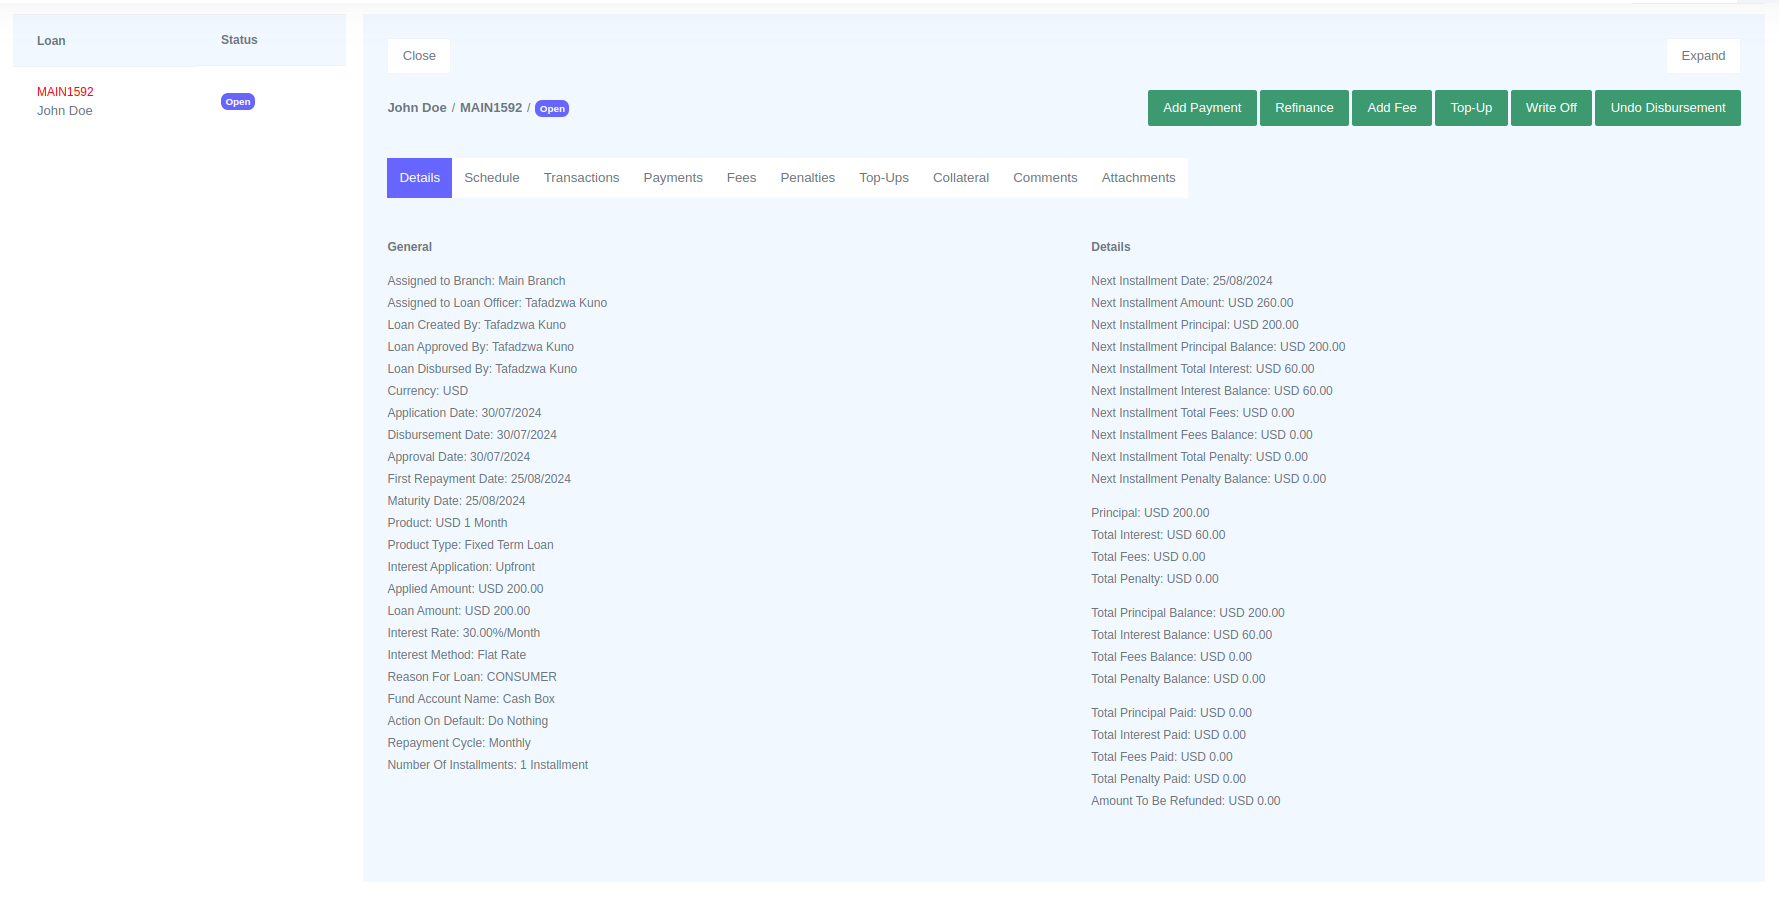The image size is (1779, 899).
Task: Switch to the Comments tab
Action: tap(1044, 178)
